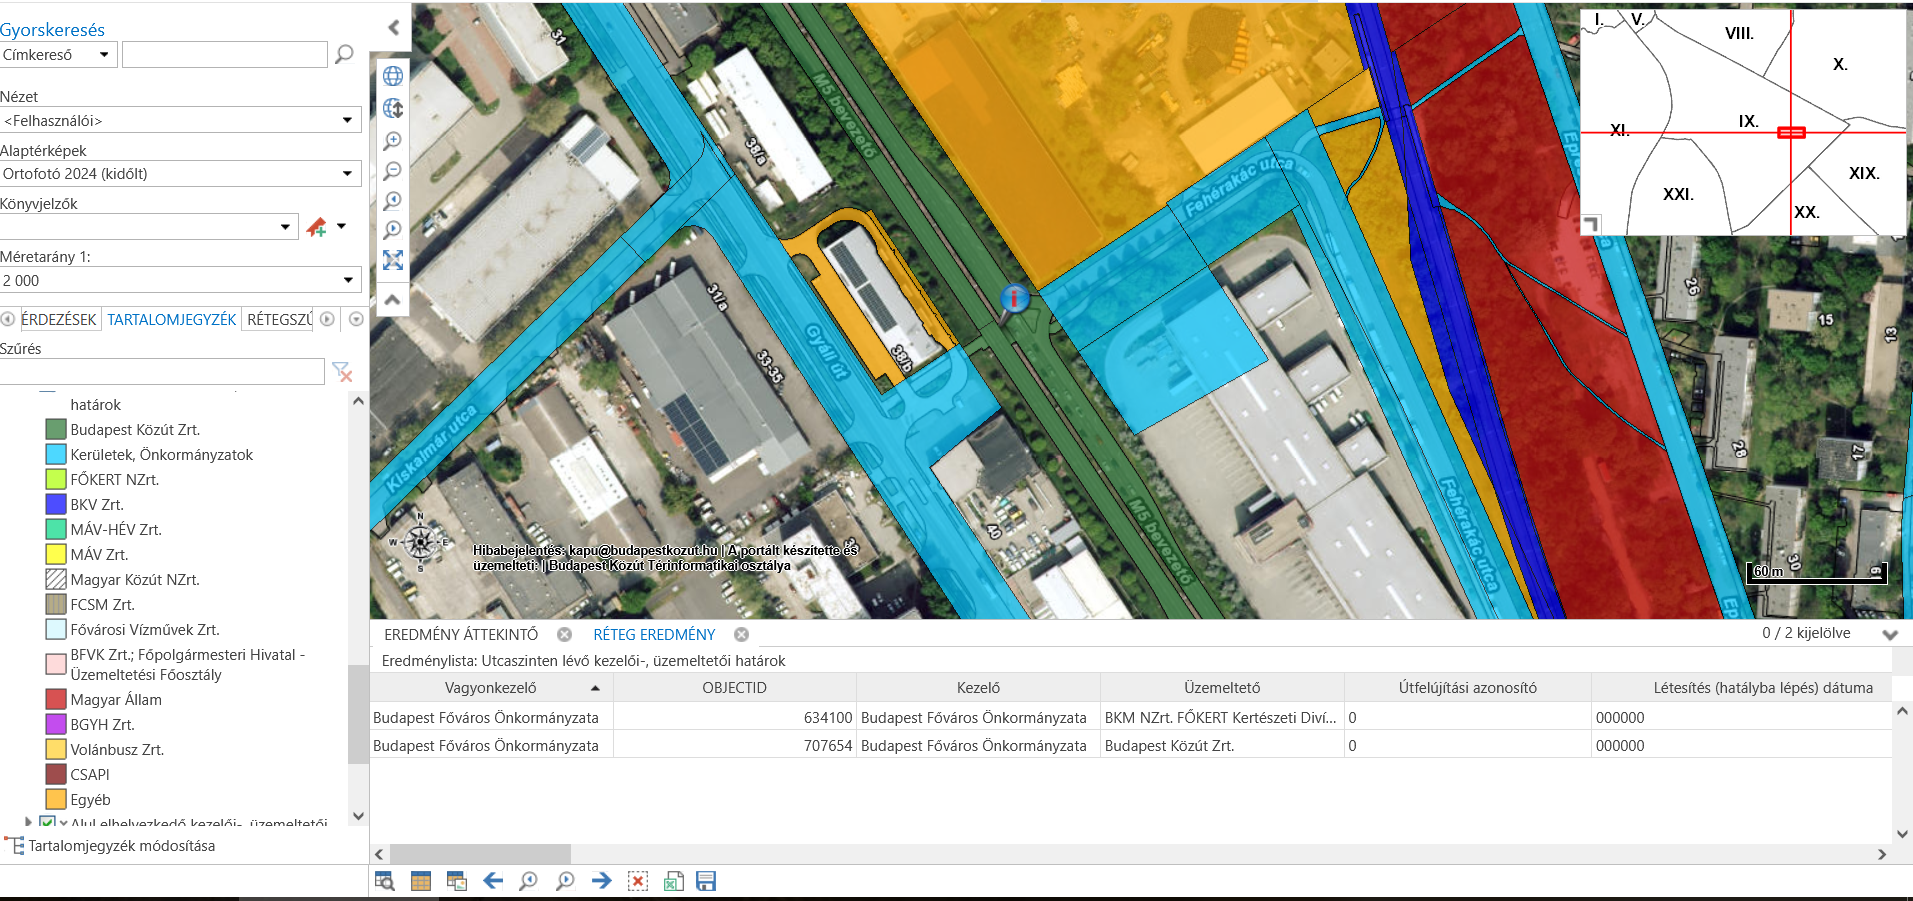Click the add bookmark icon

click(317, 227)
